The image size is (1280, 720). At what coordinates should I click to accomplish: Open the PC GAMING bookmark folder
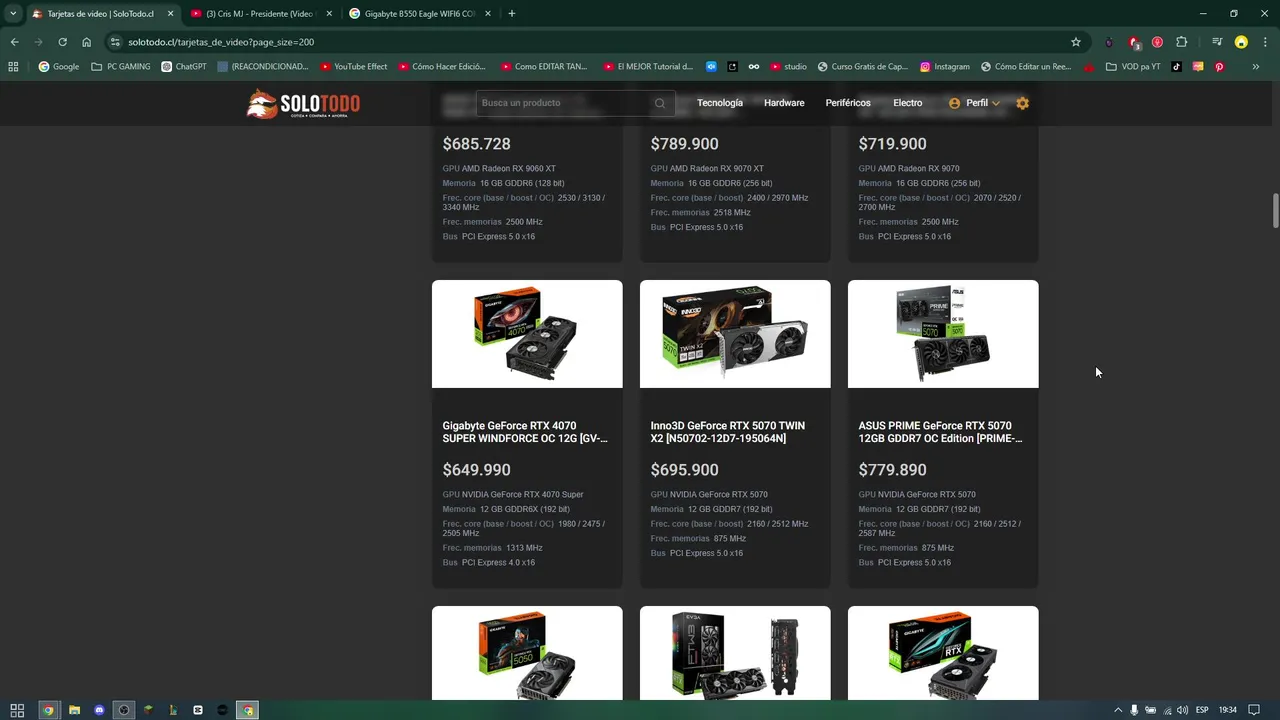[x=121, y=67]
